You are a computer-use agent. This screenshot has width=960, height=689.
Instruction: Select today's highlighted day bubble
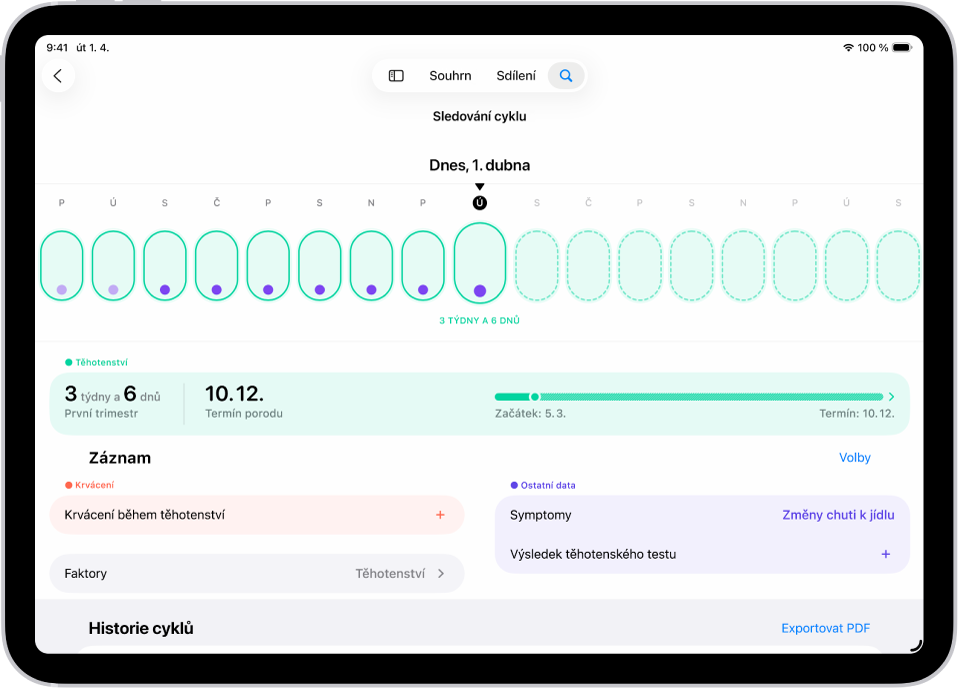(x=480, y=263)
